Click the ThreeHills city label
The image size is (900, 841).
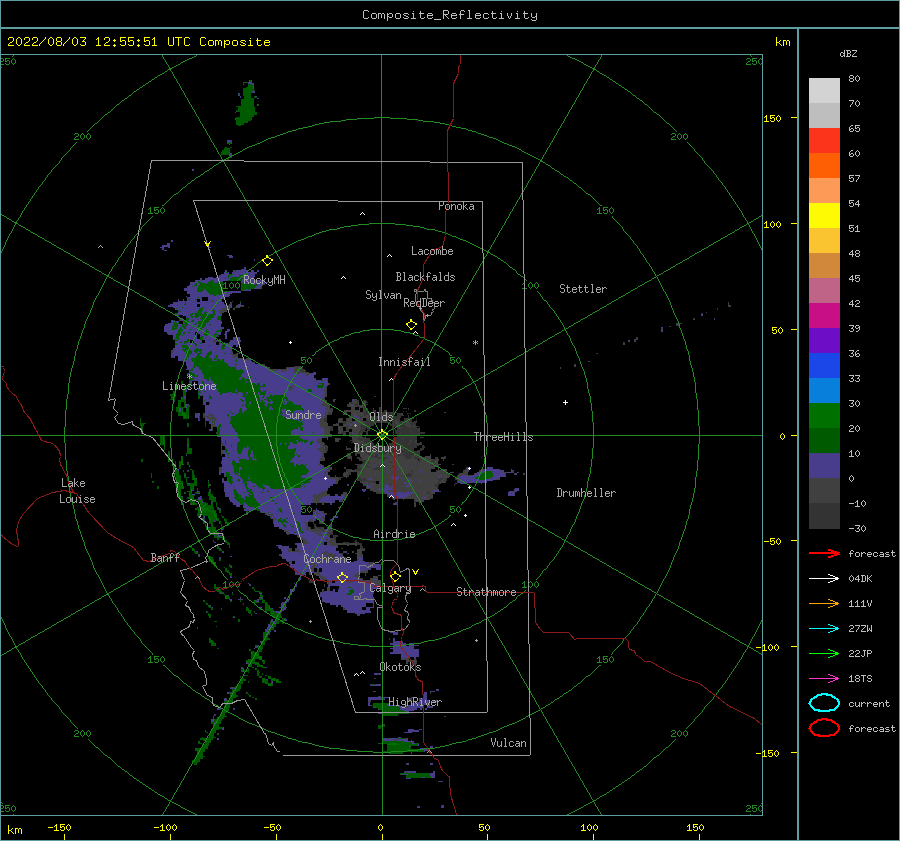point(503,437)
